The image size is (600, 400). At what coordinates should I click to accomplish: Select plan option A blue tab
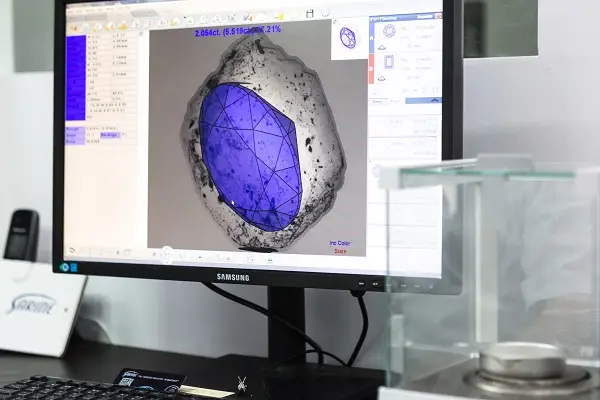tap(371, 38)
